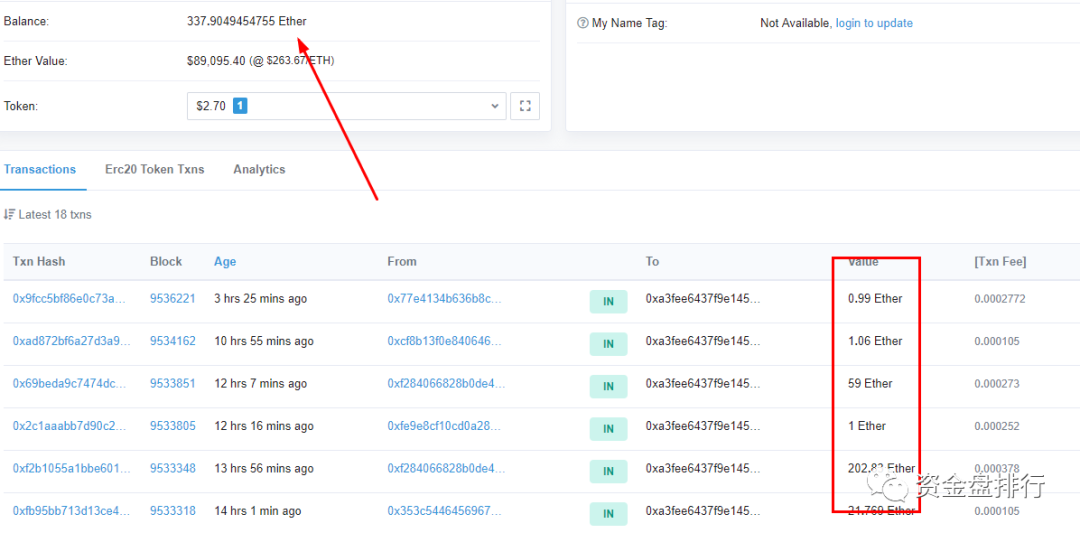Image resolution: width=1080 pixels, height=533 pixels.
Task: Open block 9536221
Action: pyautogui.click(x=173, y=299)
